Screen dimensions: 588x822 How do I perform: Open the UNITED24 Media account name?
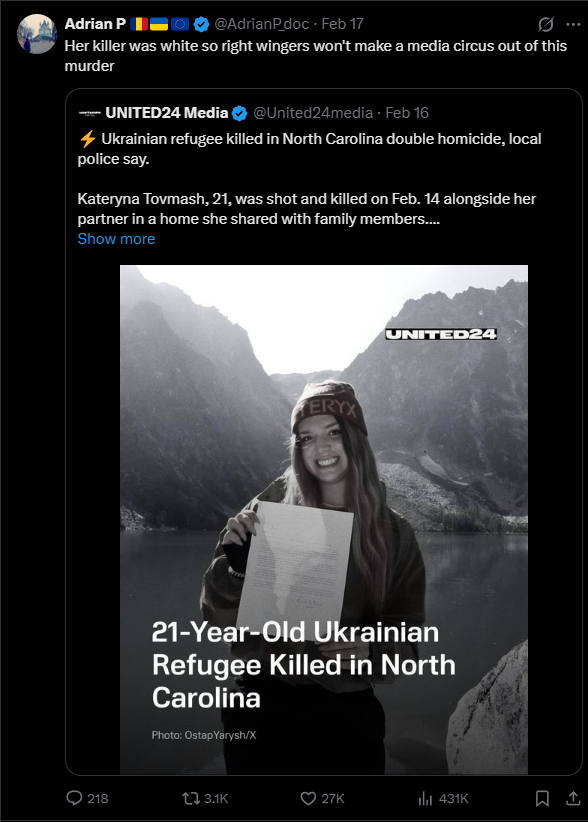pyautogui.click(x=167, y=113)
